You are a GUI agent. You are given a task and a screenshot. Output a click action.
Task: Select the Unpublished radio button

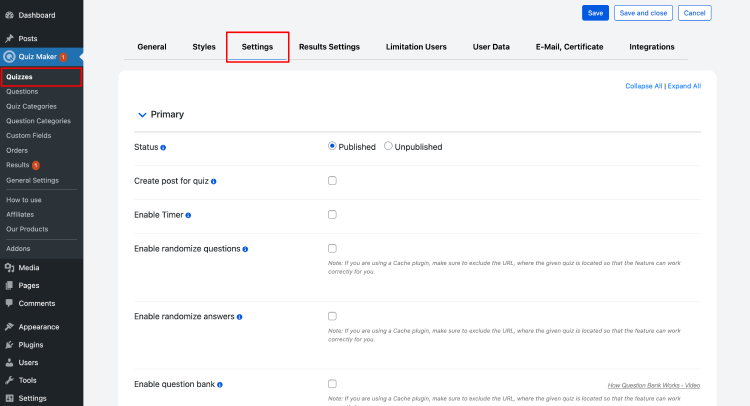[x=388, y=146]
